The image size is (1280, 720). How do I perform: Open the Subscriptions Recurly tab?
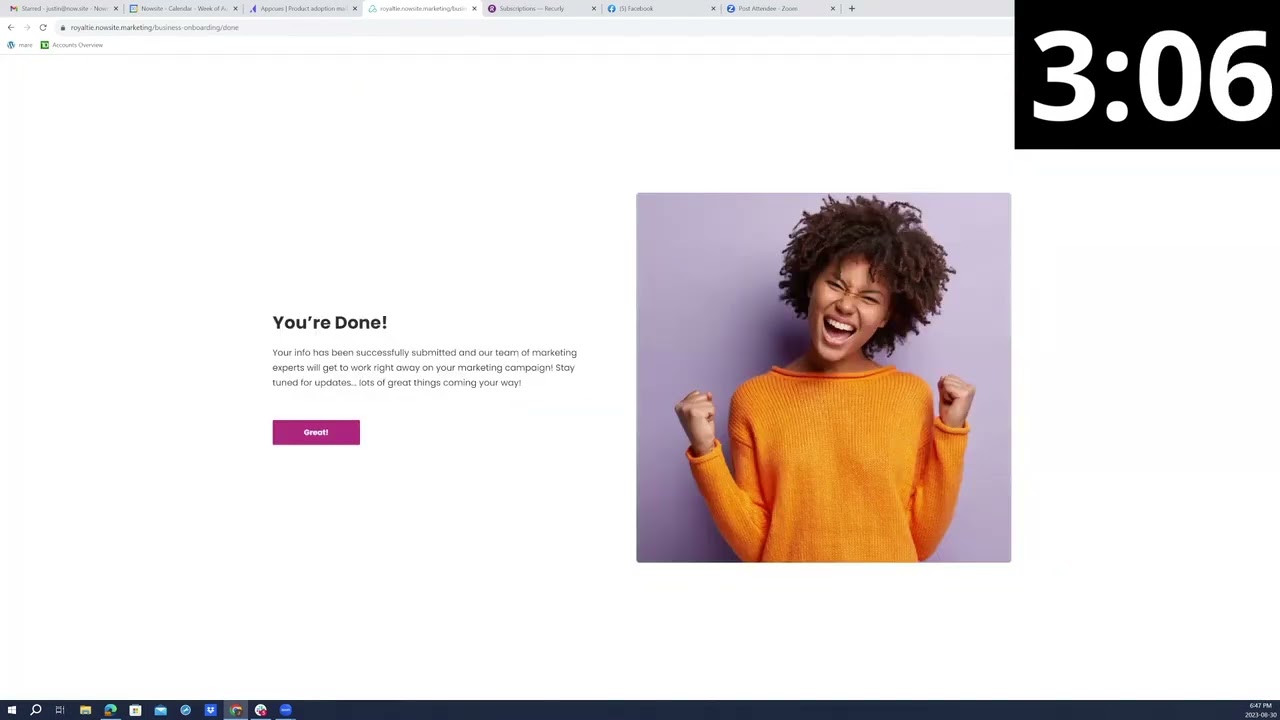[x=540, y=8]
